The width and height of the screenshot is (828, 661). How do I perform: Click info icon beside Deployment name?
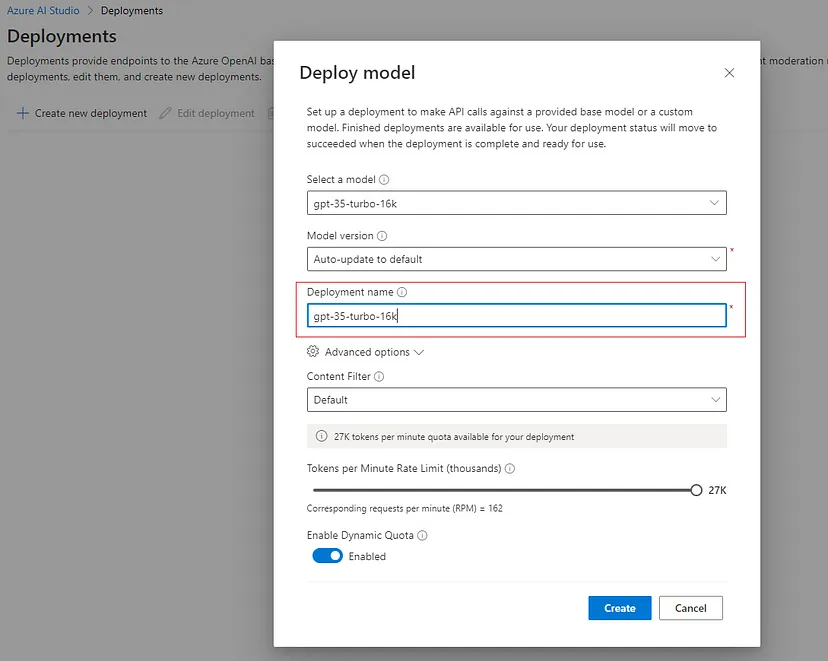click(402, 292)
